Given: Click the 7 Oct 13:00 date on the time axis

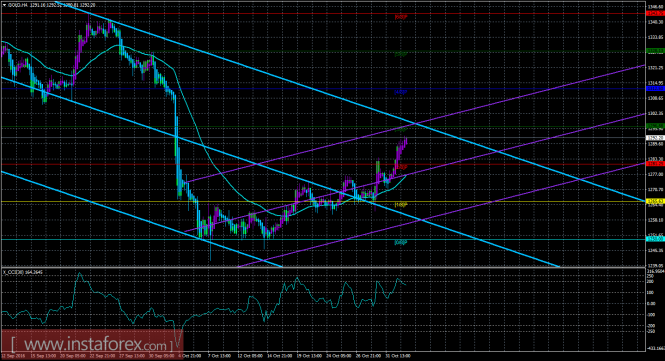Looking at the screenshot, I should pyautogui.click(x=219, y=356).
